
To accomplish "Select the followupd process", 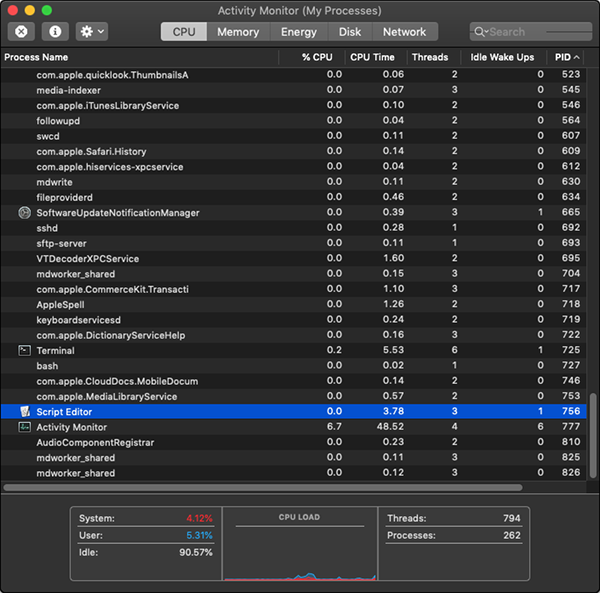I will pyautogui.click(x=293, y=121).
